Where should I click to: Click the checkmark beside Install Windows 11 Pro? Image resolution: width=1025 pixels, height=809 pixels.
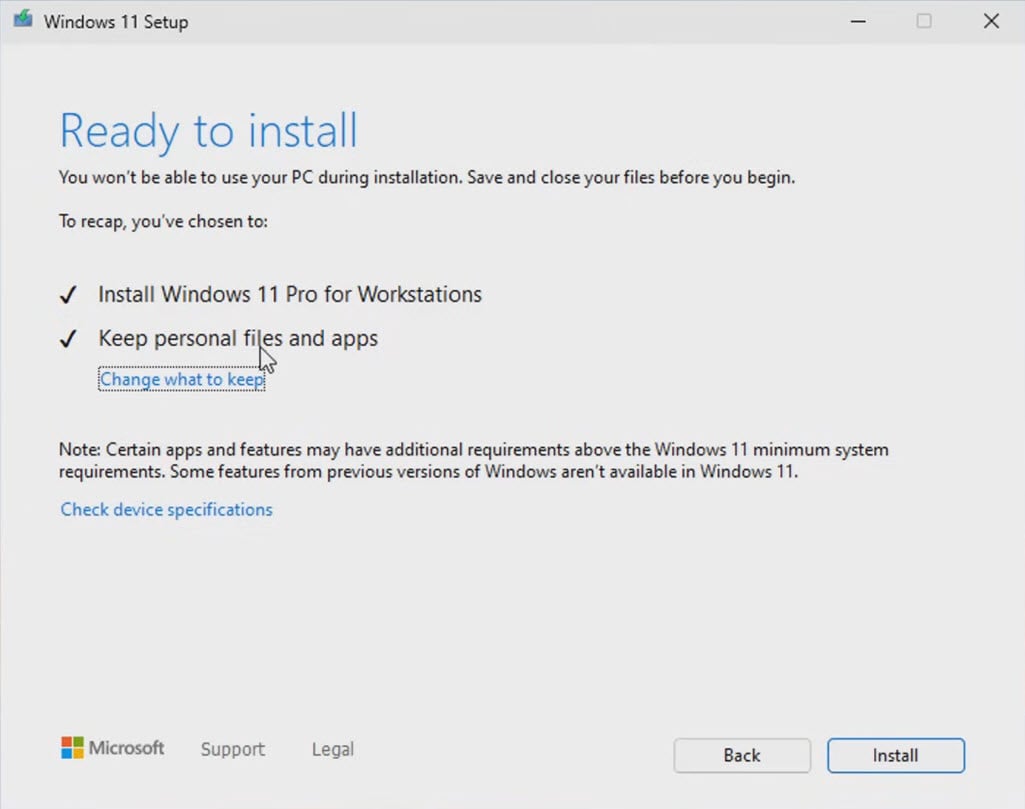coord(69,295)
